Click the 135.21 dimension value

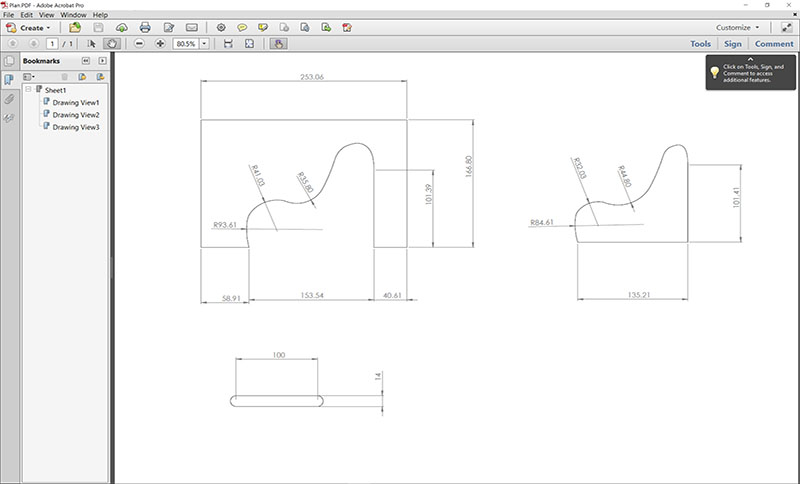[x=639, y=295]
